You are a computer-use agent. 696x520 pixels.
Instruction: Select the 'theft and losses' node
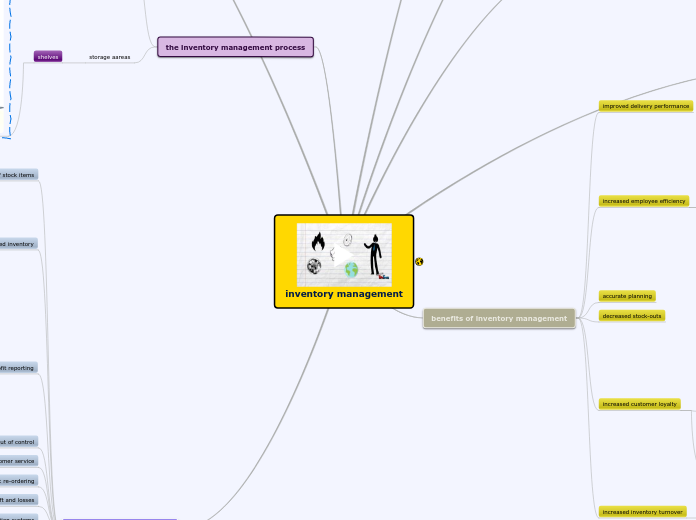click(x=18, y=500)
